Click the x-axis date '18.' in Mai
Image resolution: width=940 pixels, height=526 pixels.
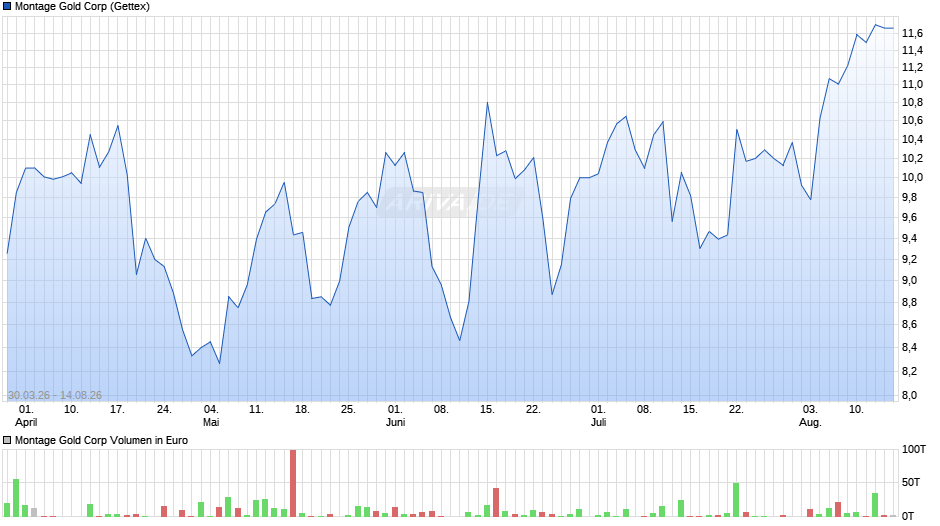pos(302,409)
